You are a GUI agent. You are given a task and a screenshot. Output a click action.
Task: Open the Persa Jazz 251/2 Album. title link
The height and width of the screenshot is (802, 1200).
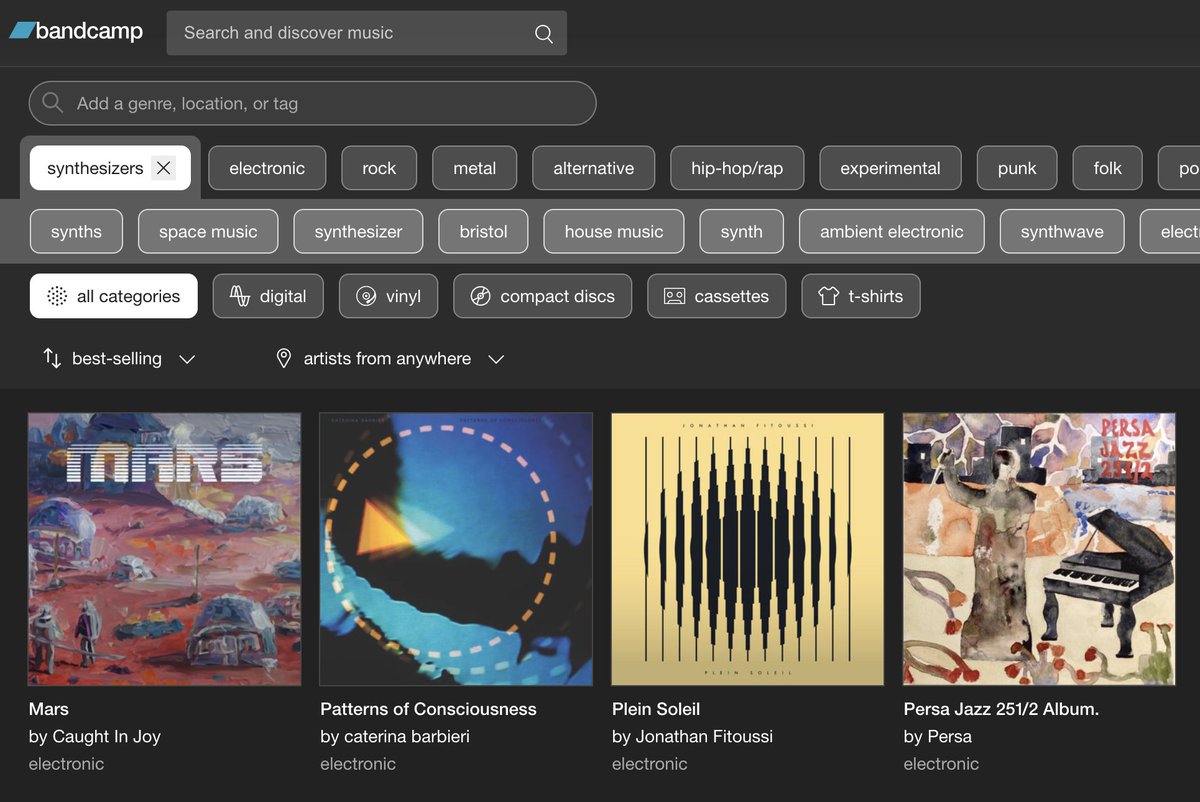pos(1001,709)
